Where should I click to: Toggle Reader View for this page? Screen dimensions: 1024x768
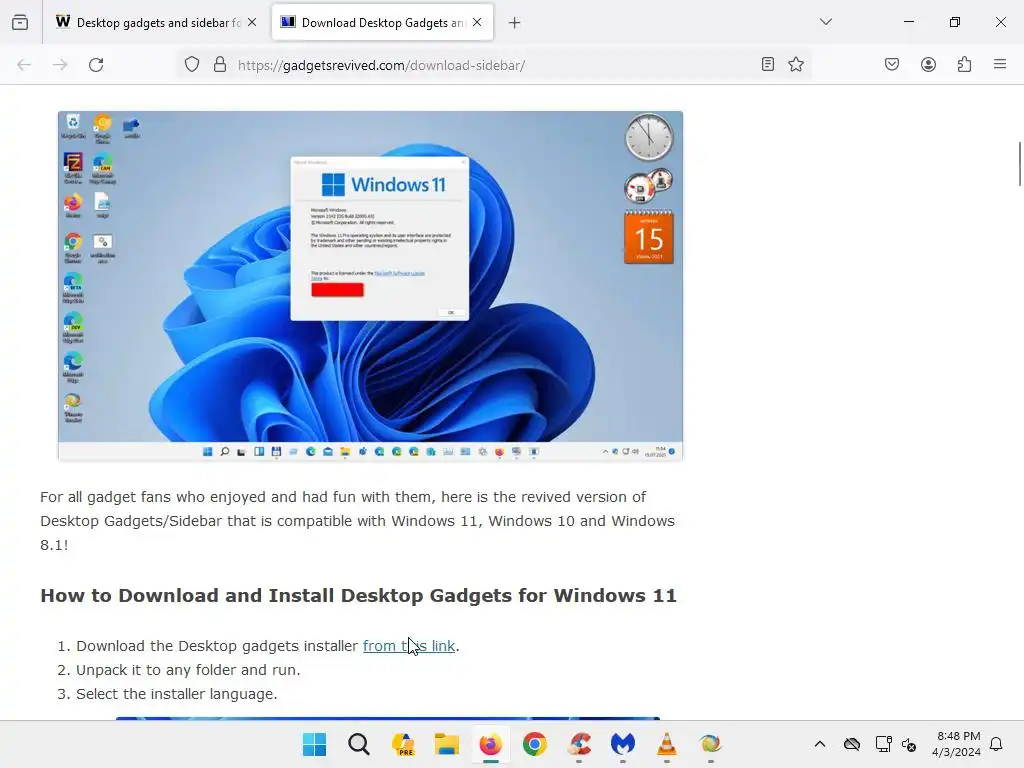(x=768, y=64)
